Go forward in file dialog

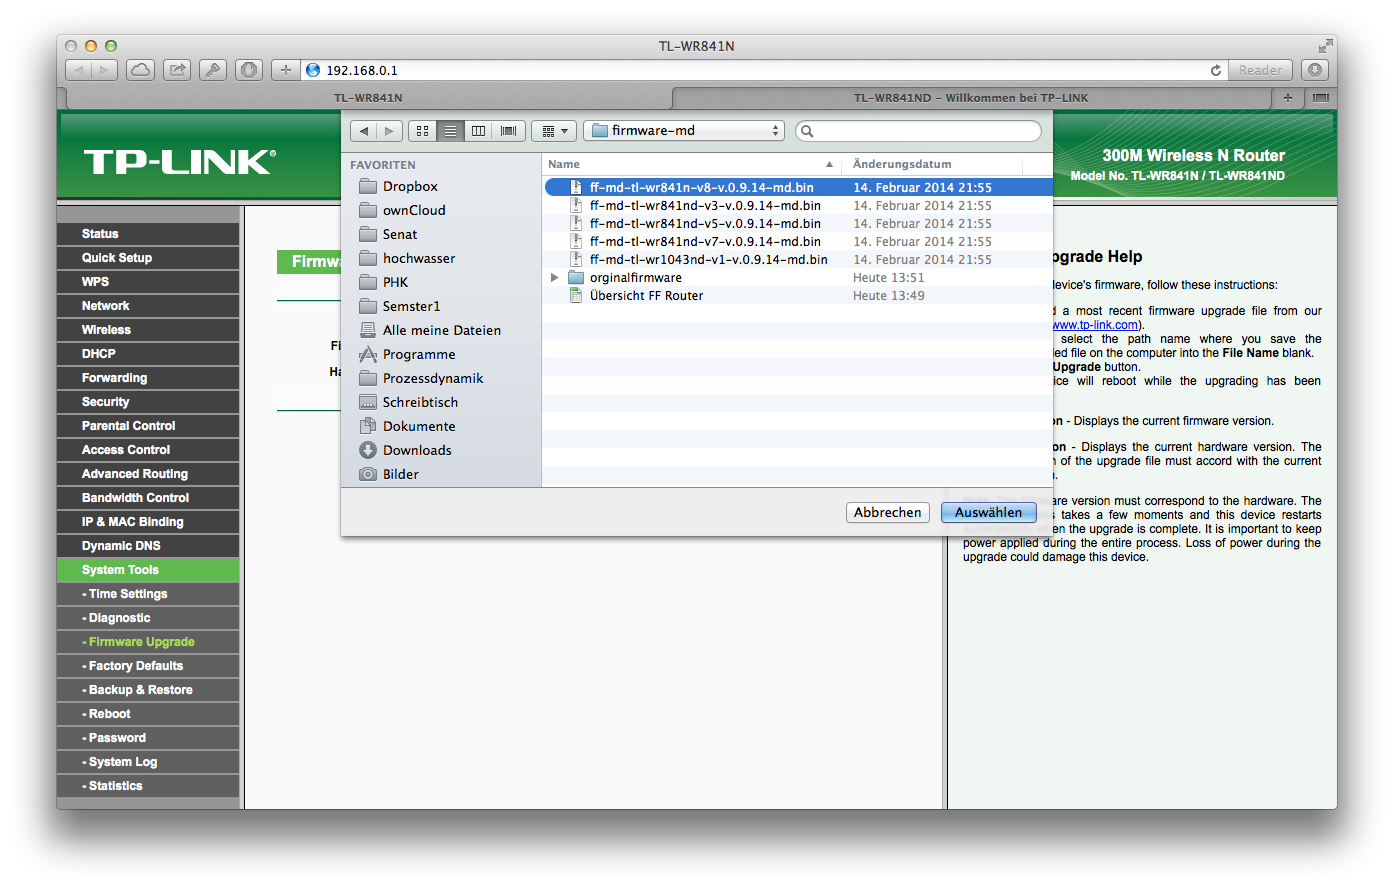390,131
